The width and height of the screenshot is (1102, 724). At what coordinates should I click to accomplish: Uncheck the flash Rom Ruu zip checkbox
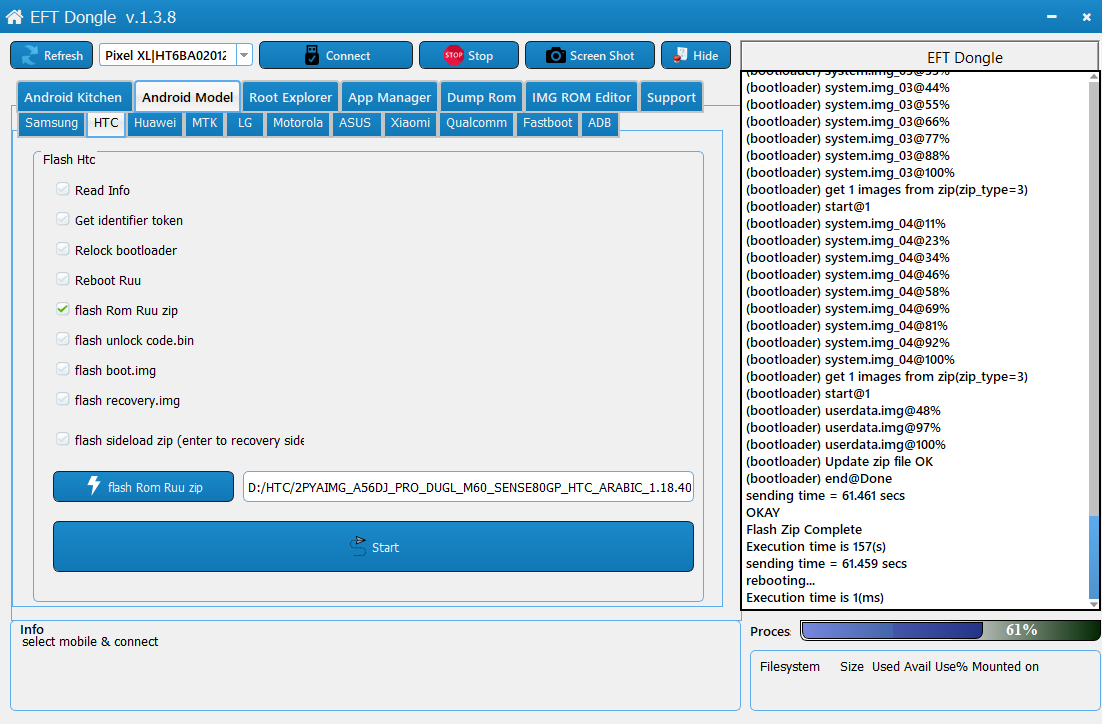coord(63,309)
